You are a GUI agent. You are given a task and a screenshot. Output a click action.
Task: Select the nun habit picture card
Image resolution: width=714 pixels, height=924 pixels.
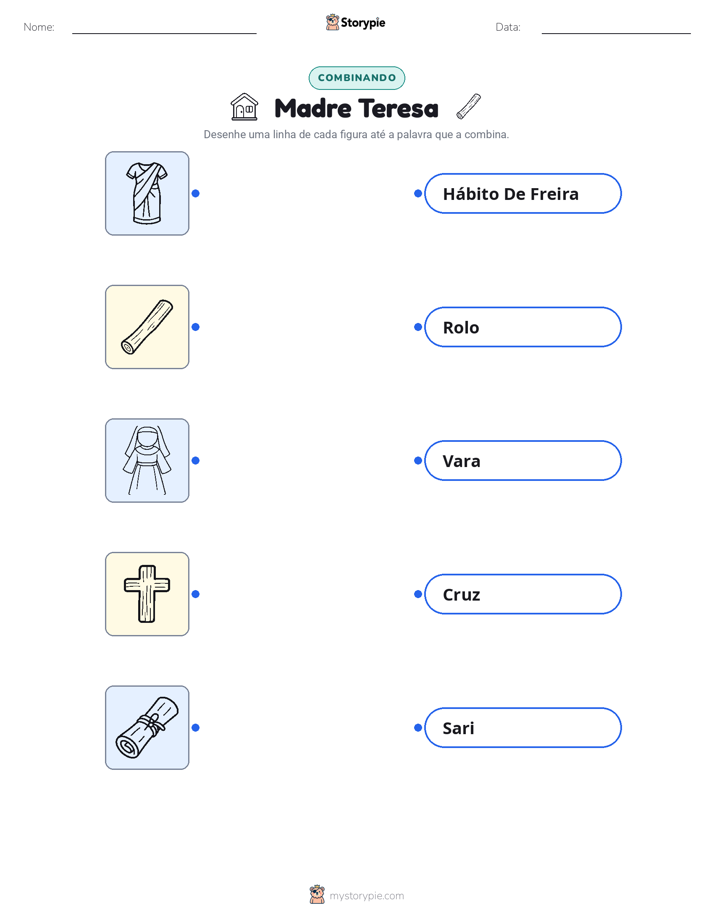click(x=147, y=460)
